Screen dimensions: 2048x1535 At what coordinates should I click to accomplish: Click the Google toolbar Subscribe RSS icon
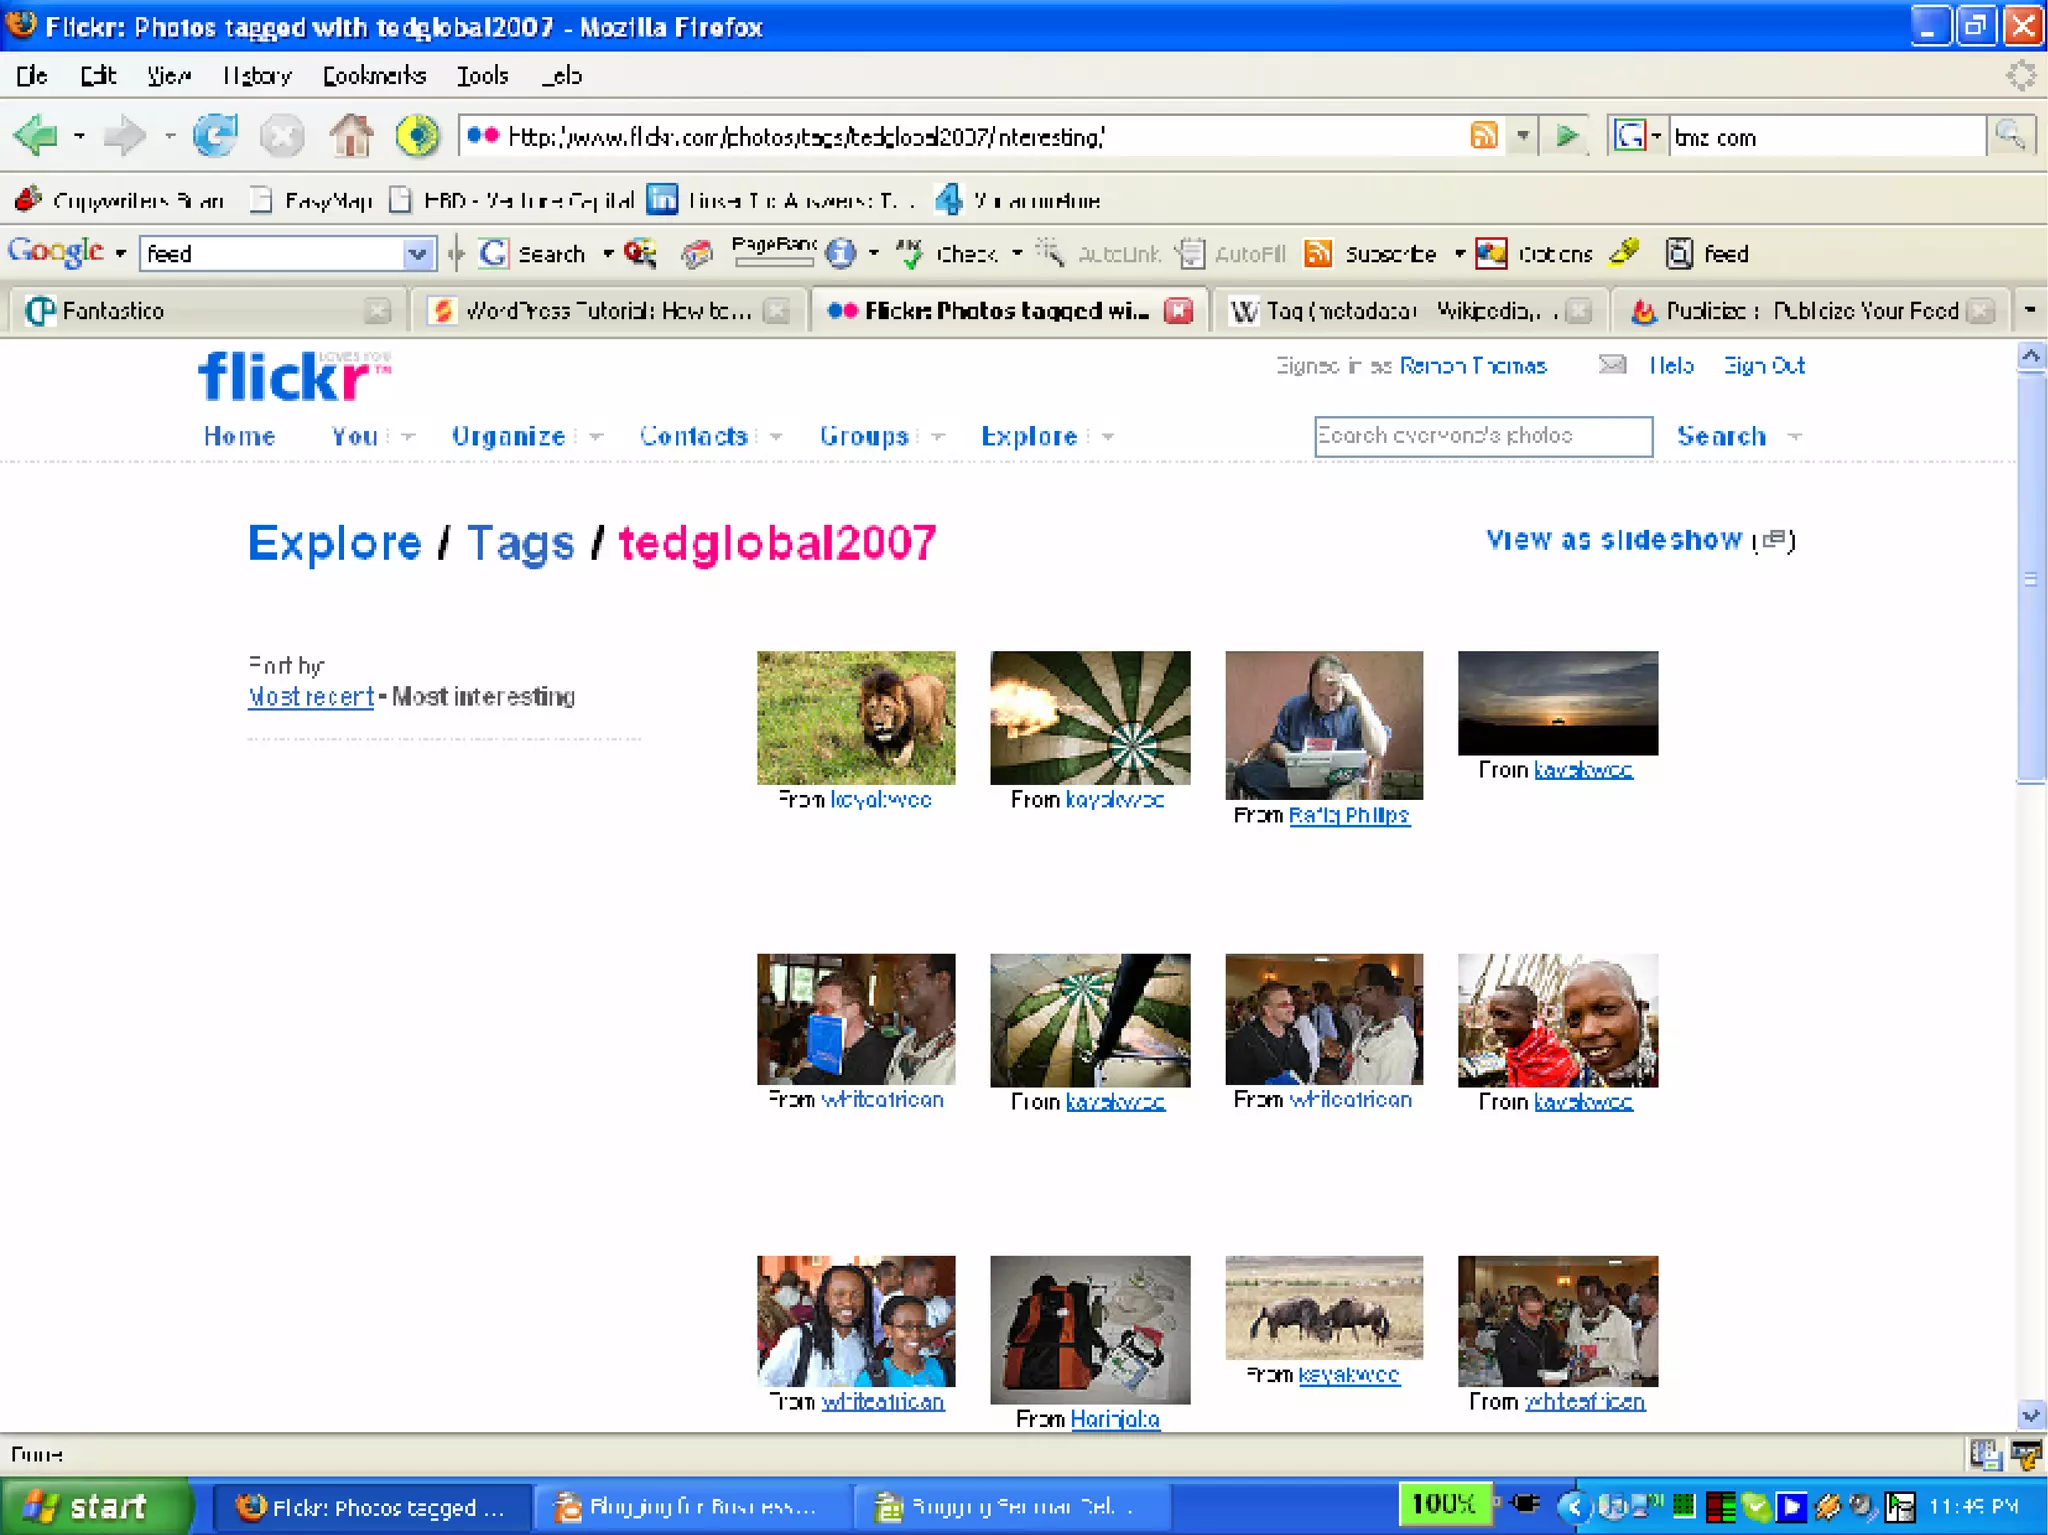[1318, 254]
